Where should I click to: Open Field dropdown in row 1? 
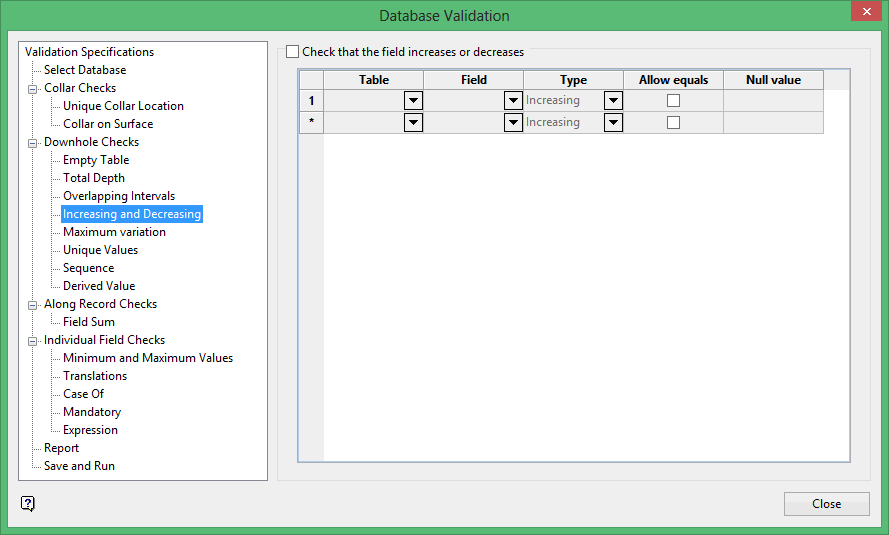513,100
